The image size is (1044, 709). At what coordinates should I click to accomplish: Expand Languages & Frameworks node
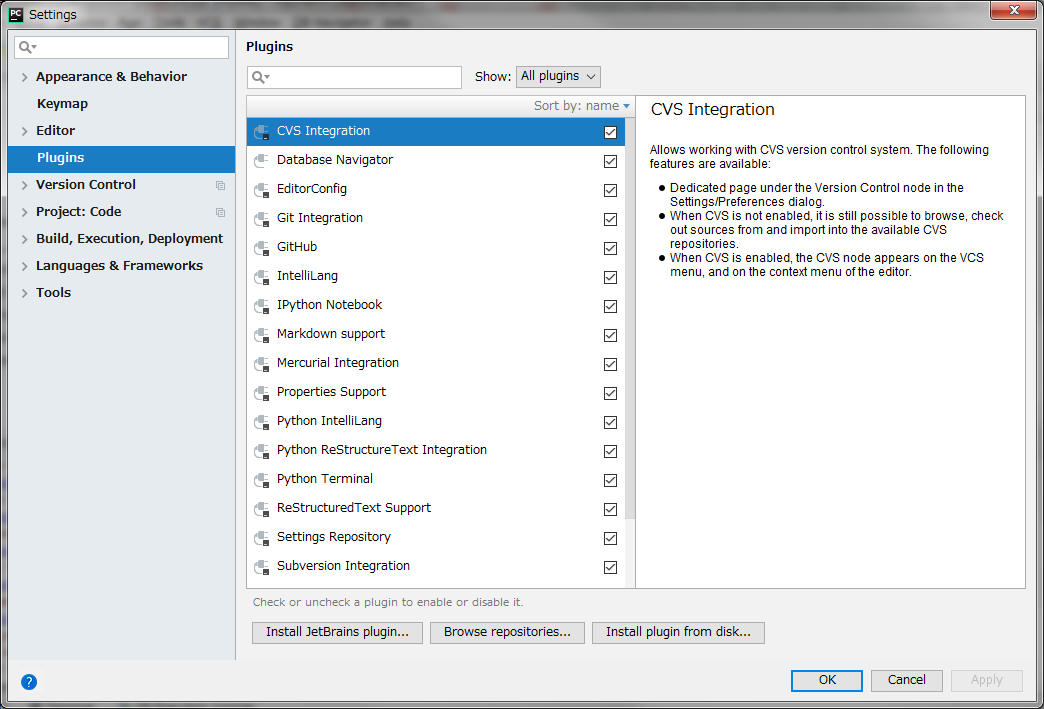tap(25, 266)
